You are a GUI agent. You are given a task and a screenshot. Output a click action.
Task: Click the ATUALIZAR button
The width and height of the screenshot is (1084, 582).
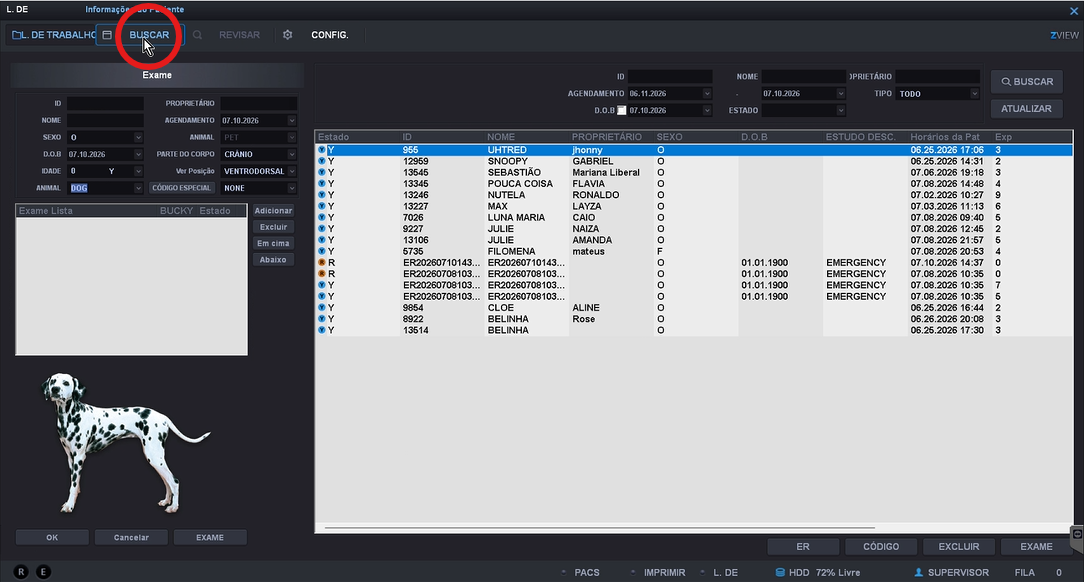[1026, 109]
